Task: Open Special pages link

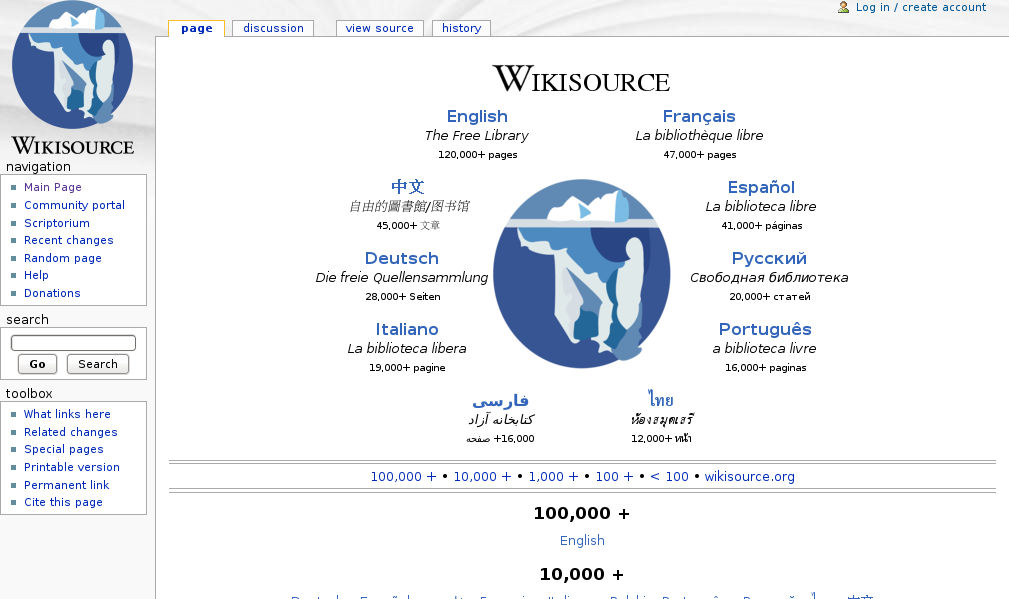Action: coord(64,449)
